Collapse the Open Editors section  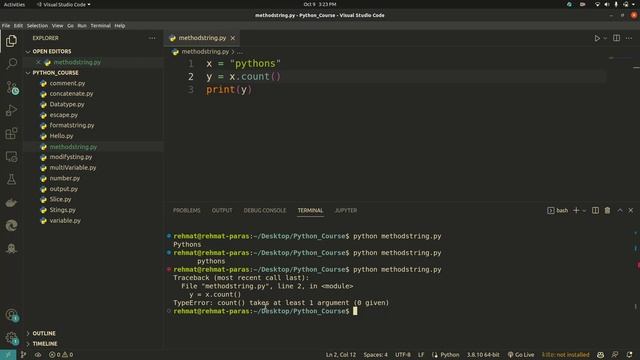click(51, 51)
